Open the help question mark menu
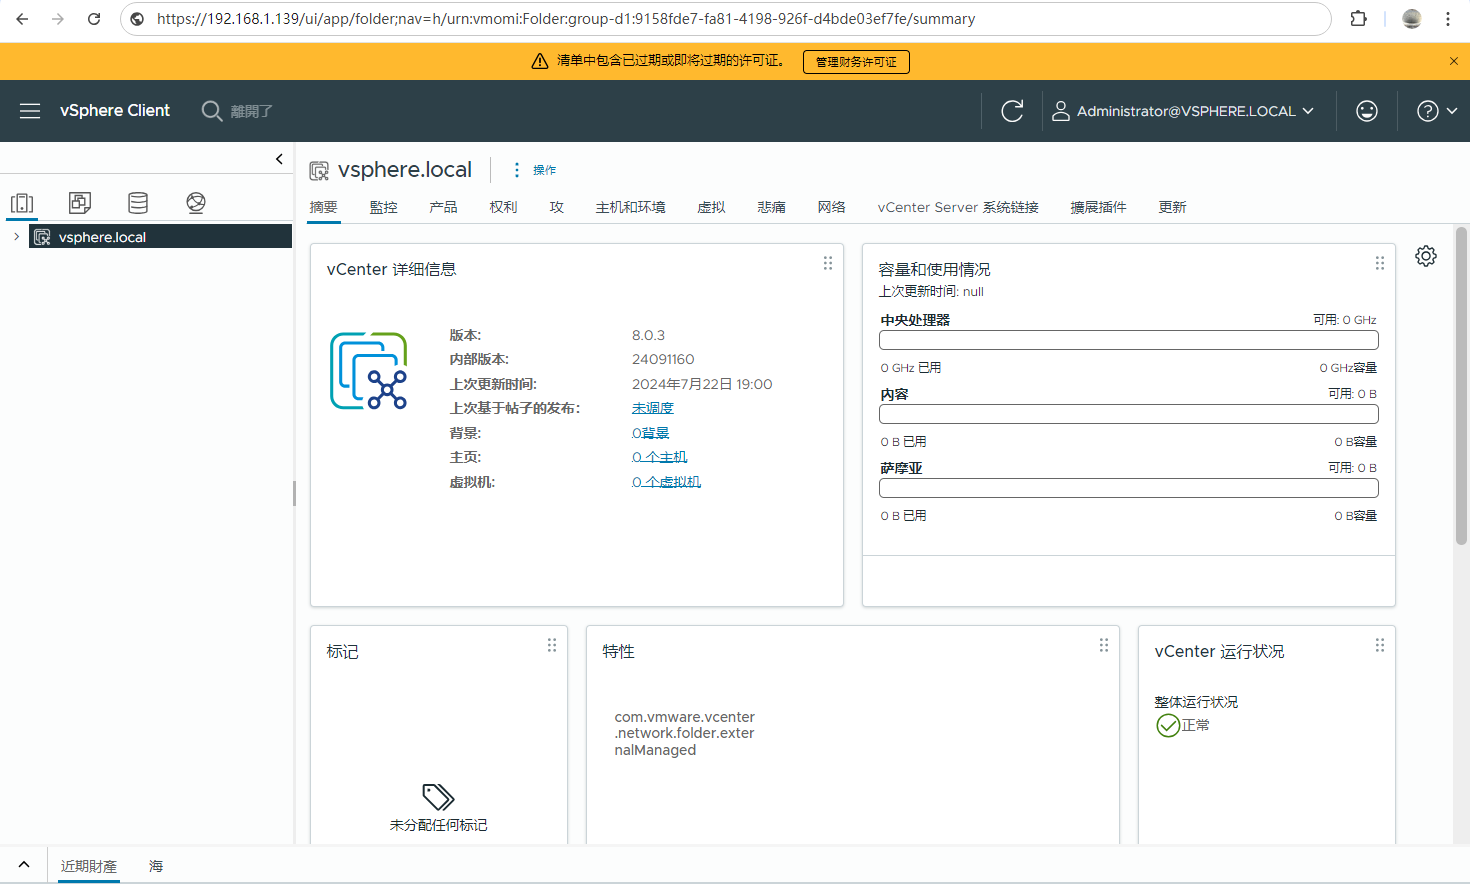Viewport: 1470px width, 884px height. pyautogui.click(x=1437, y=111)
